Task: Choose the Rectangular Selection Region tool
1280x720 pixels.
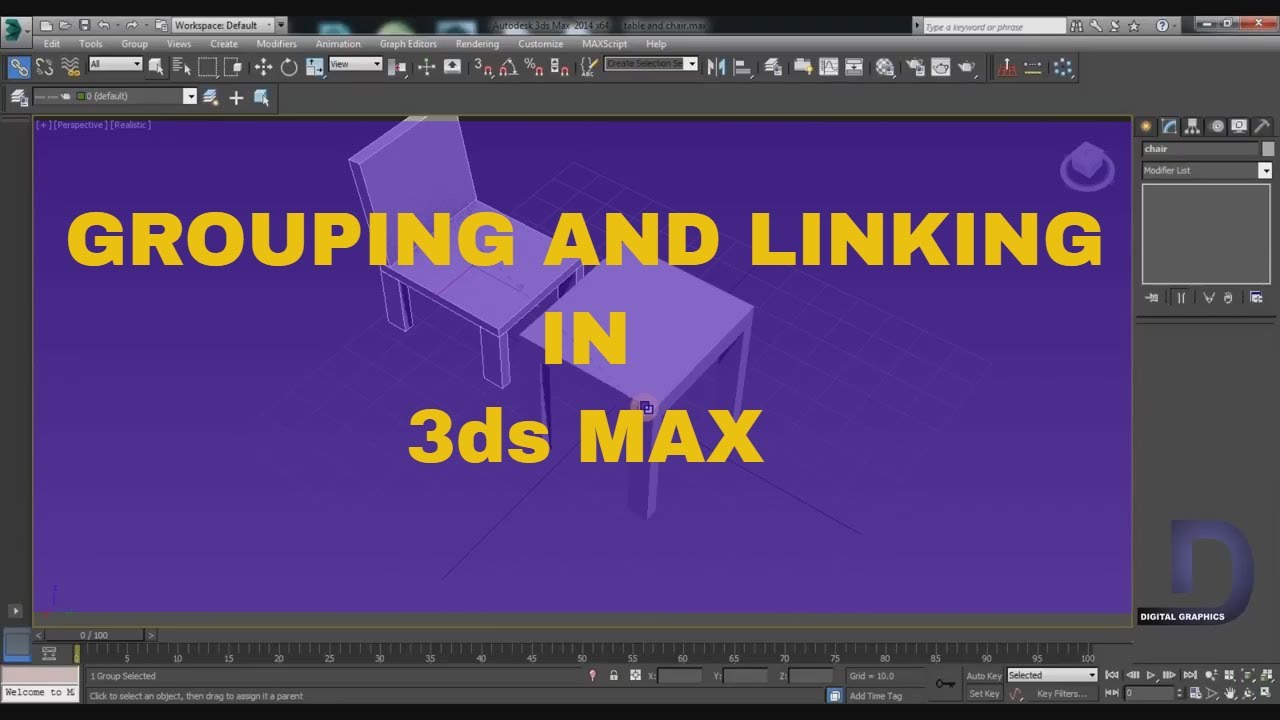Action: [x=207, y=67]
